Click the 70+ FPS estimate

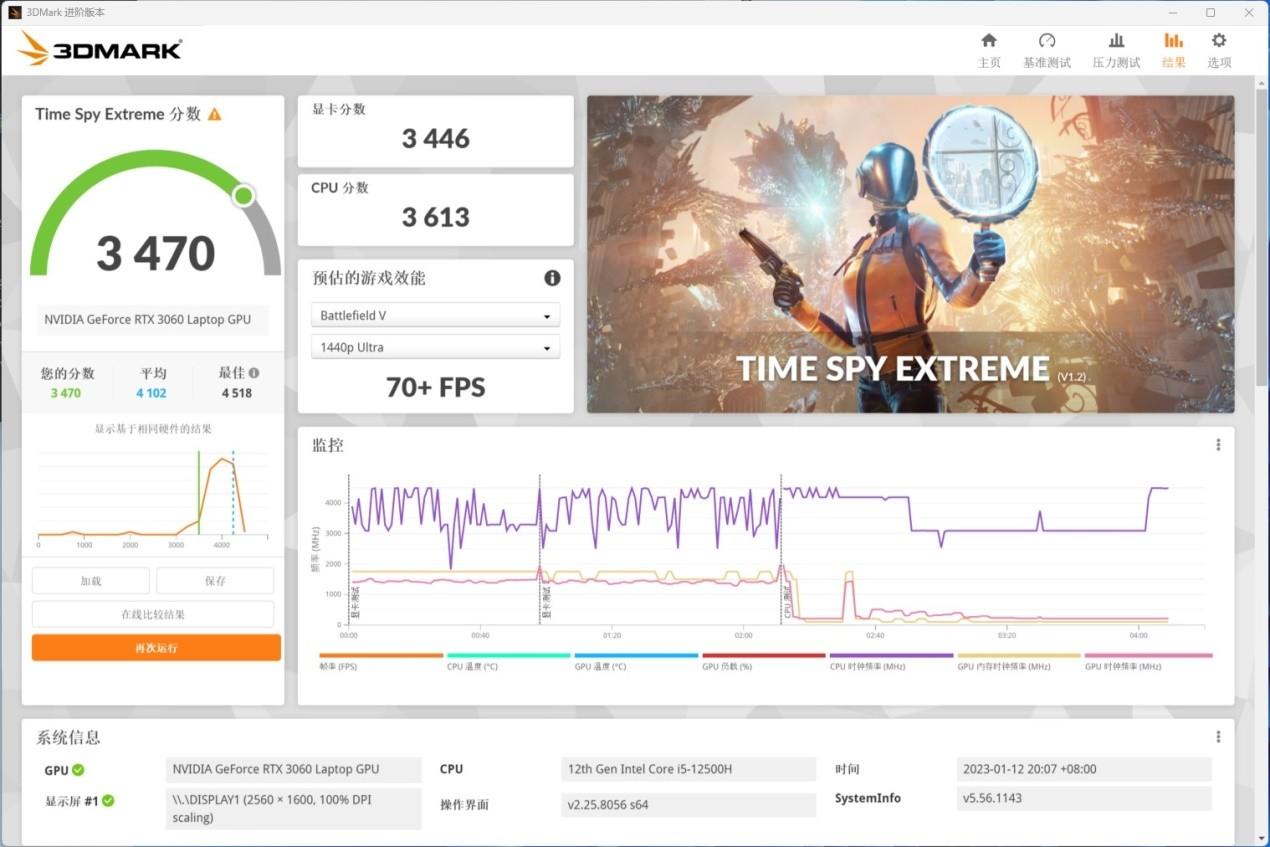(435, 388)
